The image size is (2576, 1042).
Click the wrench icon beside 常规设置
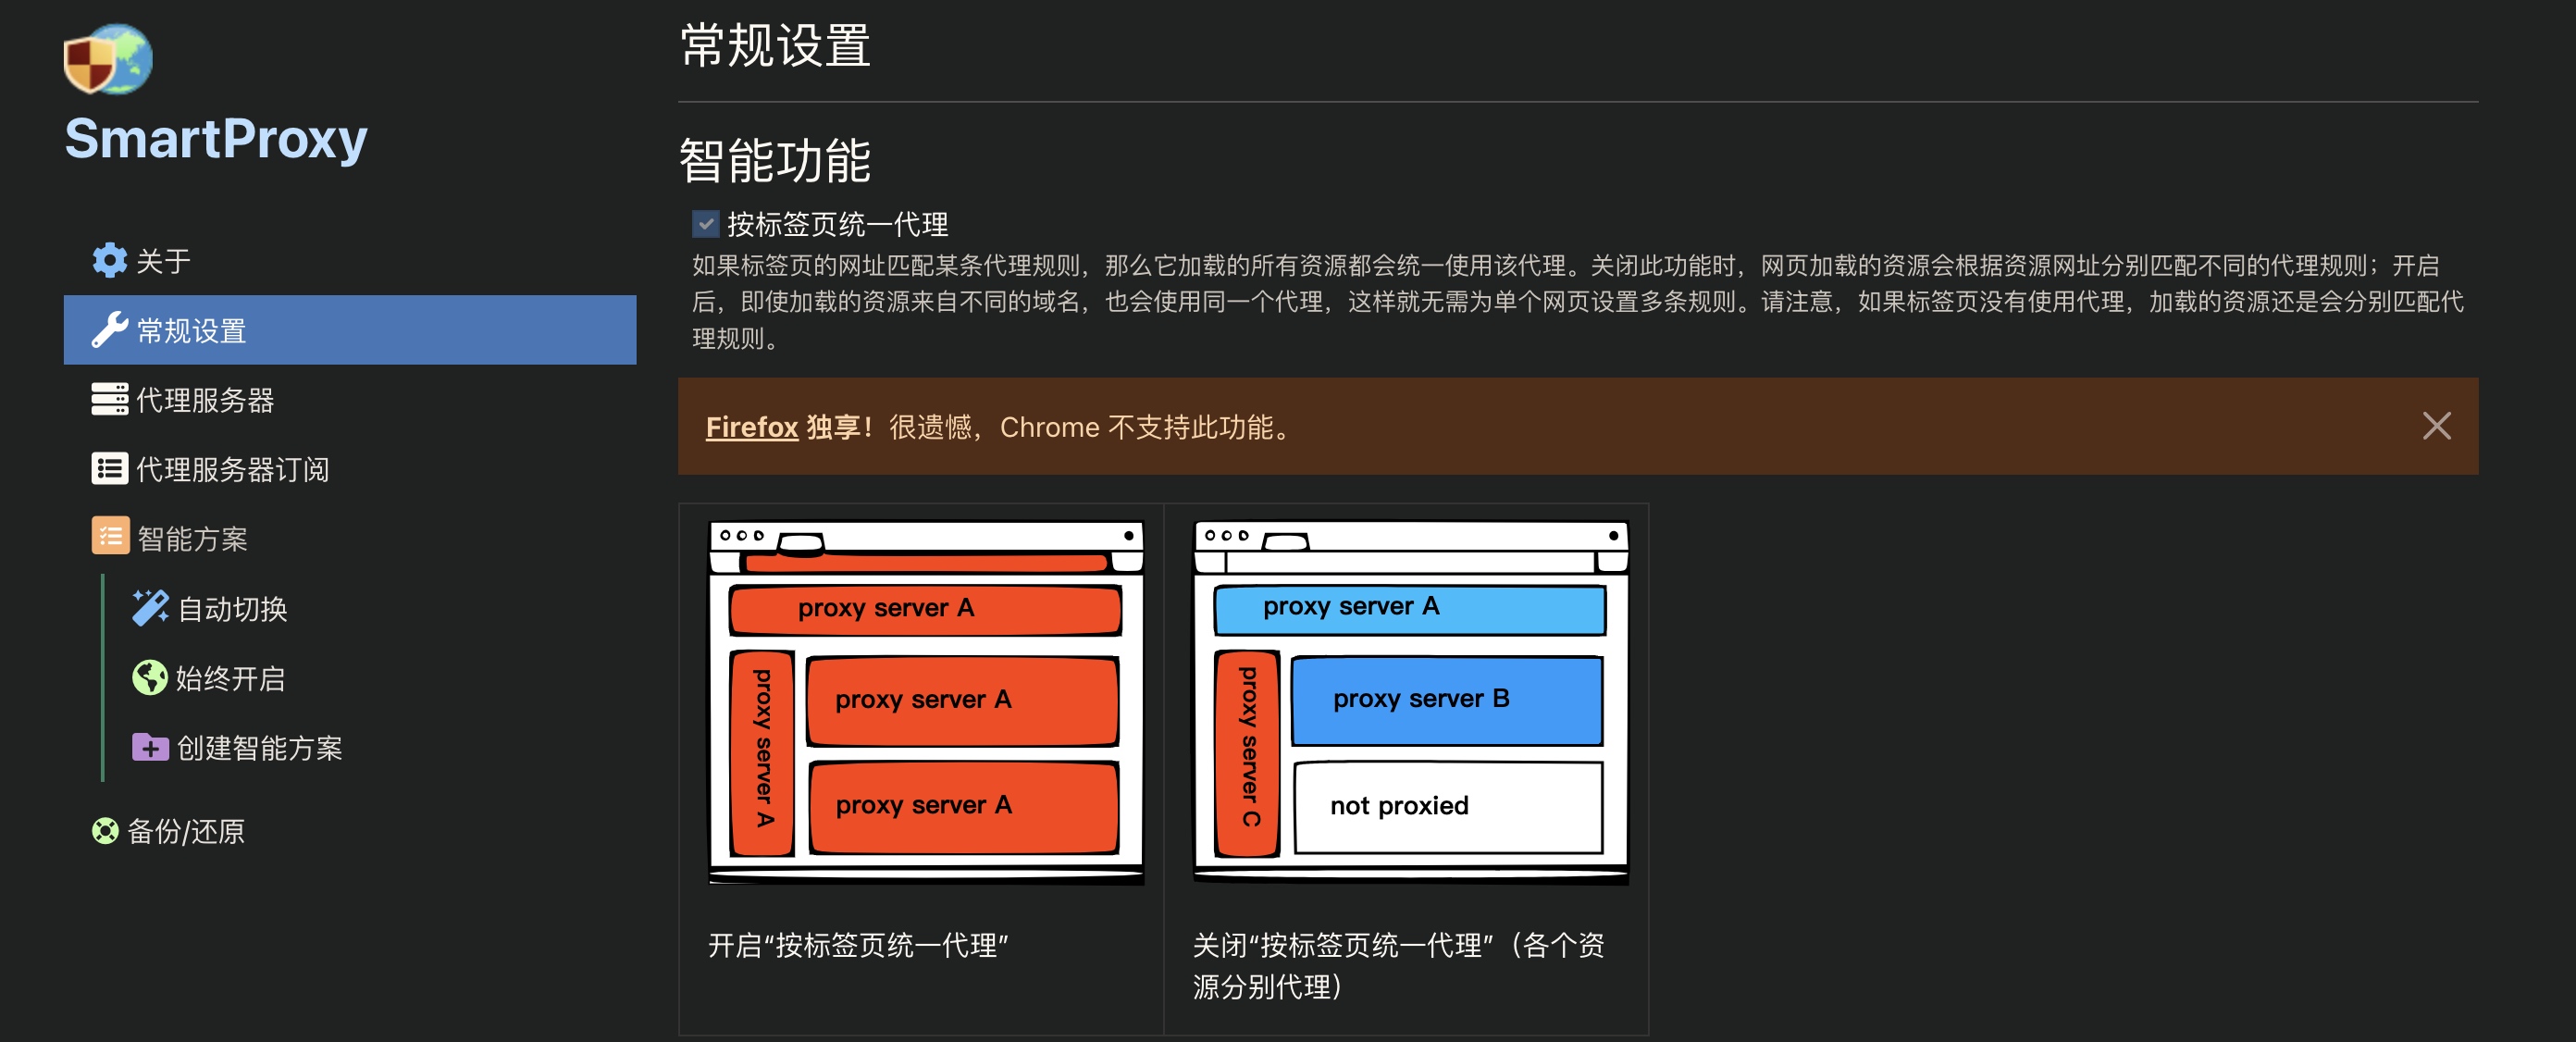click(x=110, y=330)
